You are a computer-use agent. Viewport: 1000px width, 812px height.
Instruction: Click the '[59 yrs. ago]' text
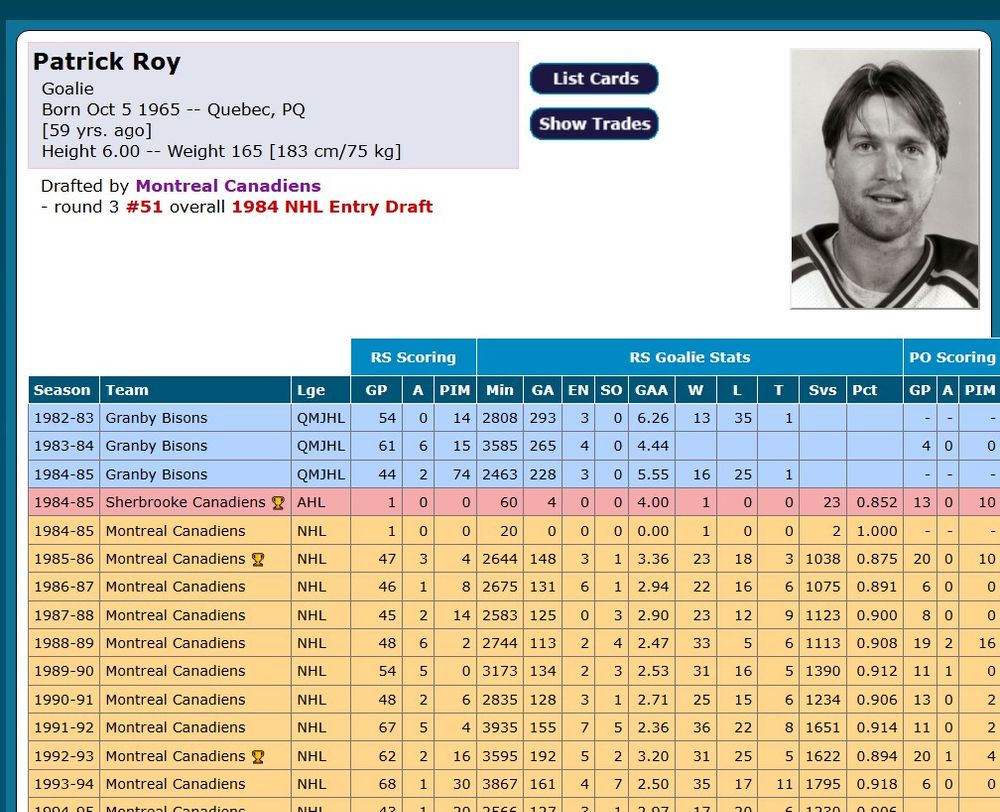[x=97, y=130]
